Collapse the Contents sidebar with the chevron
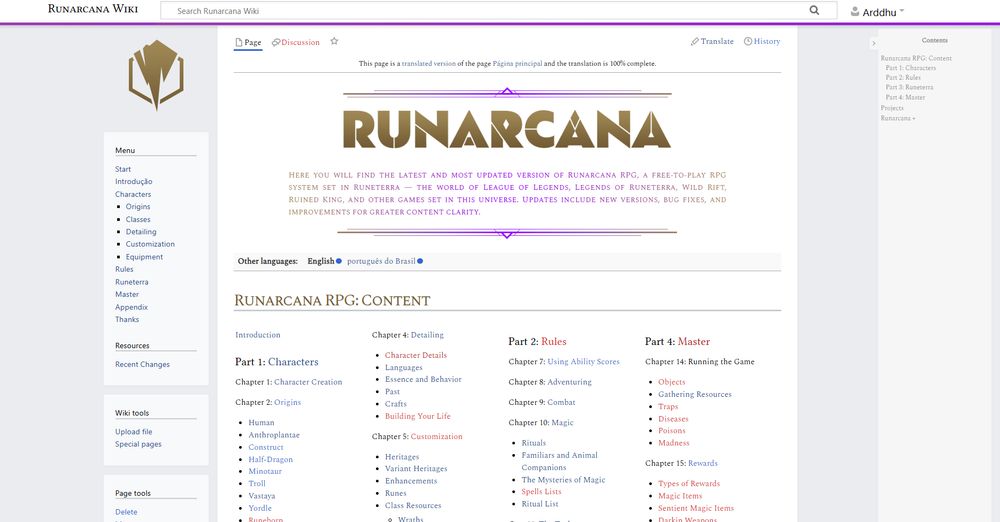 [x=874, y=43]
